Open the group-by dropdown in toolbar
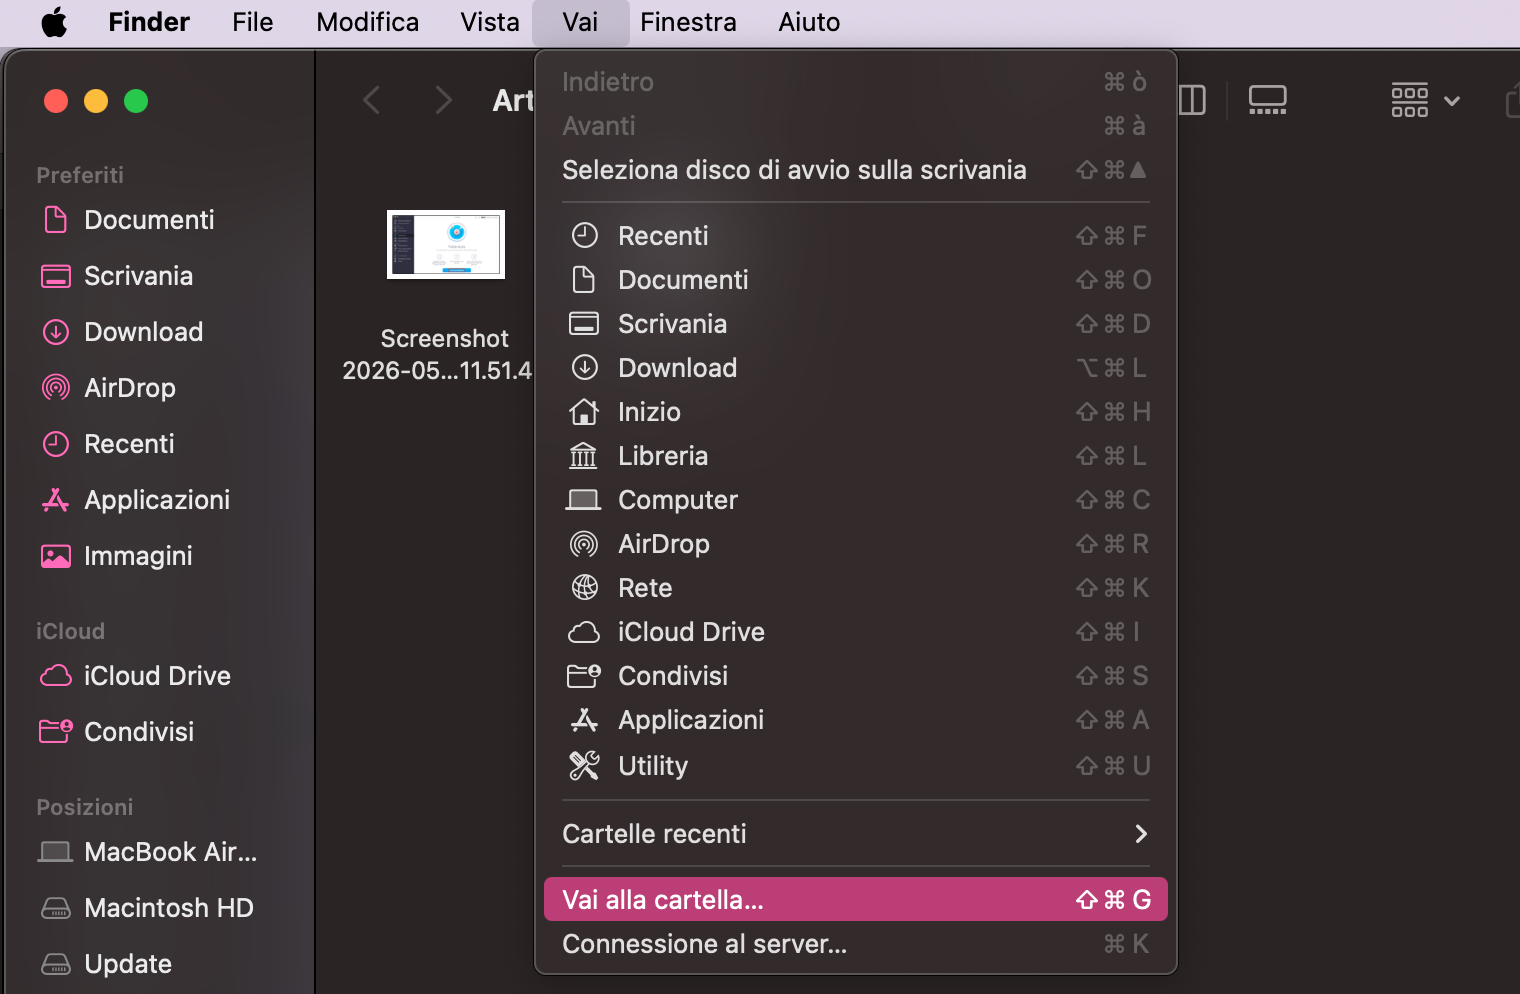Viewport: 1520px width, 994px height. point(1426,100)
